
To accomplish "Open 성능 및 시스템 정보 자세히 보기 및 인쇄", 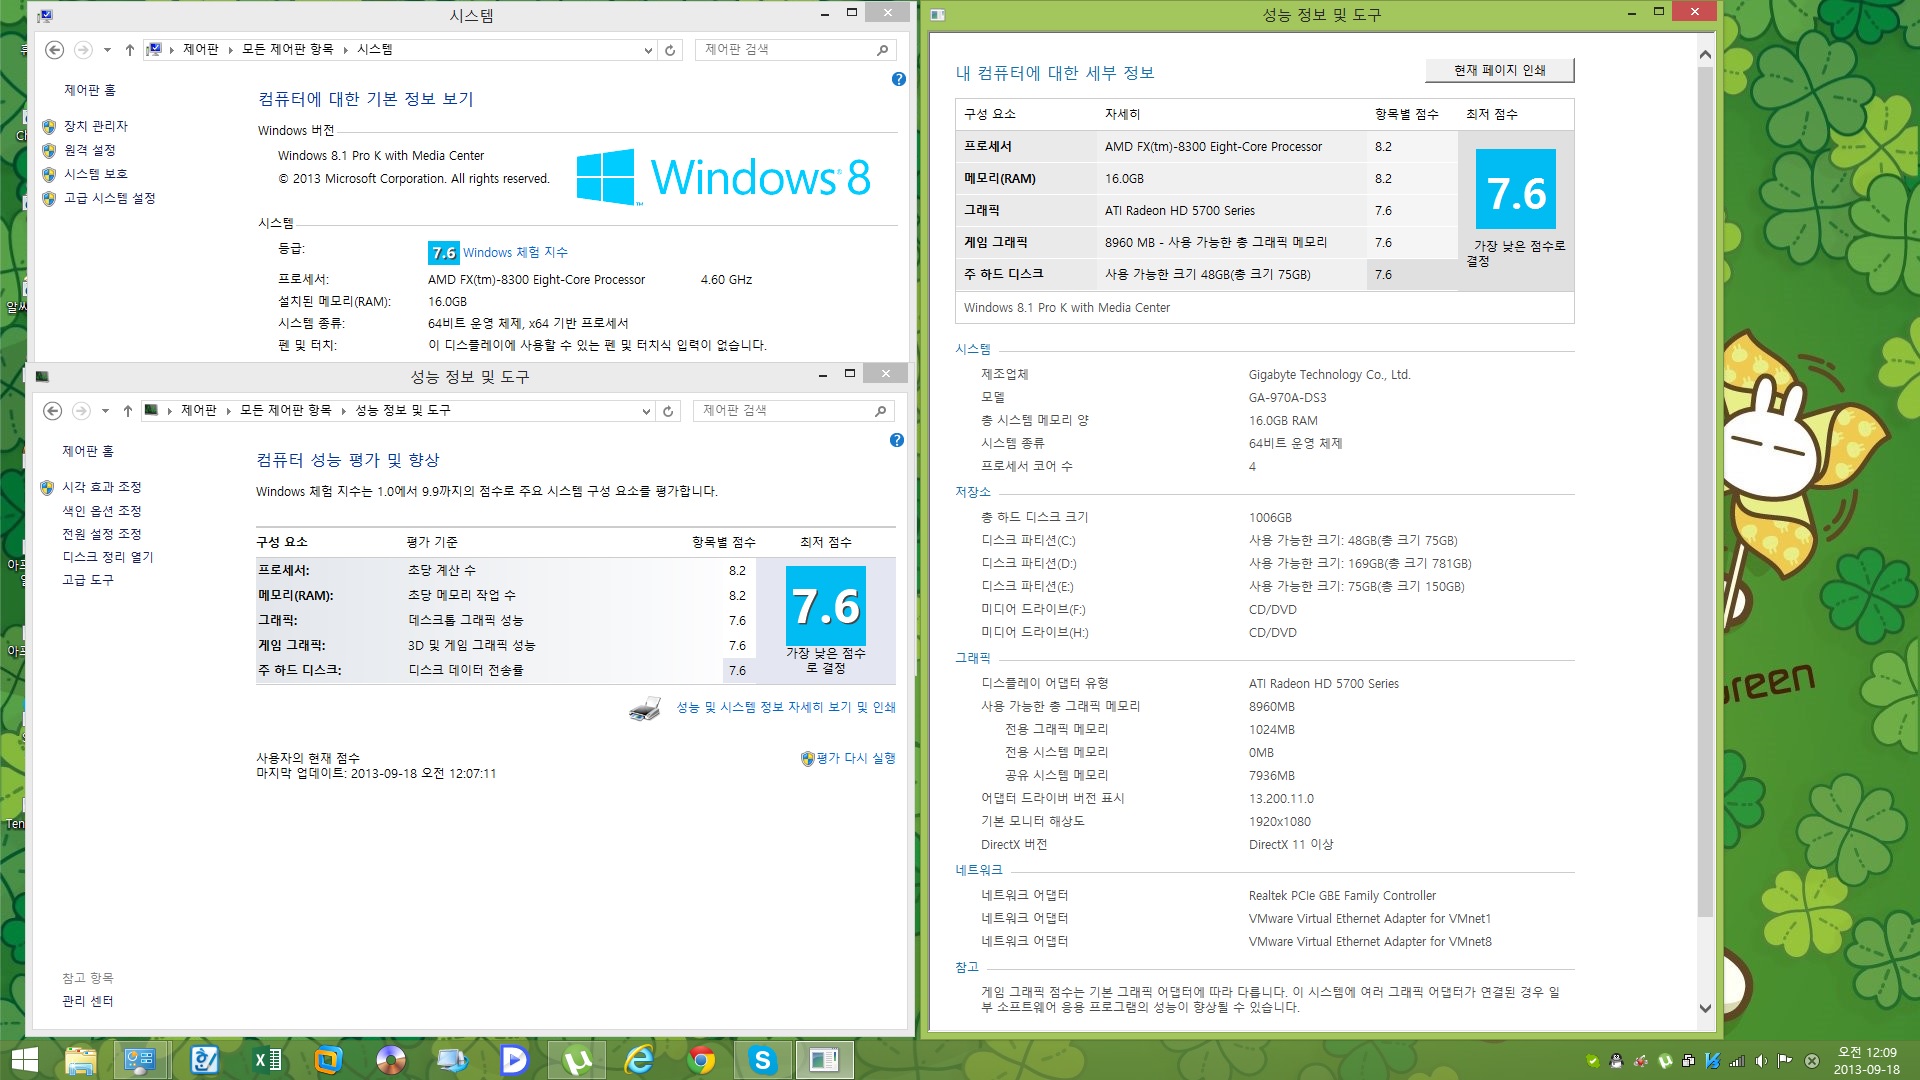I will [x=786, y=707].
